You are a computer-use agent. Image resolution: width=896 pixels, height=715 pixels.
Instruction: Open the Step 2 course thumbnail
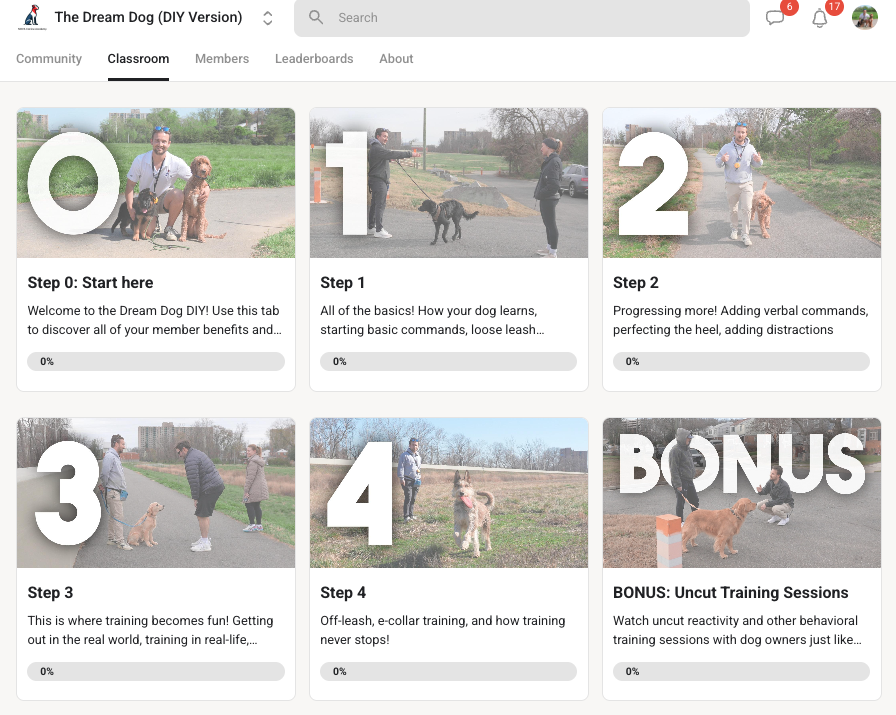(x=742, y=183)
